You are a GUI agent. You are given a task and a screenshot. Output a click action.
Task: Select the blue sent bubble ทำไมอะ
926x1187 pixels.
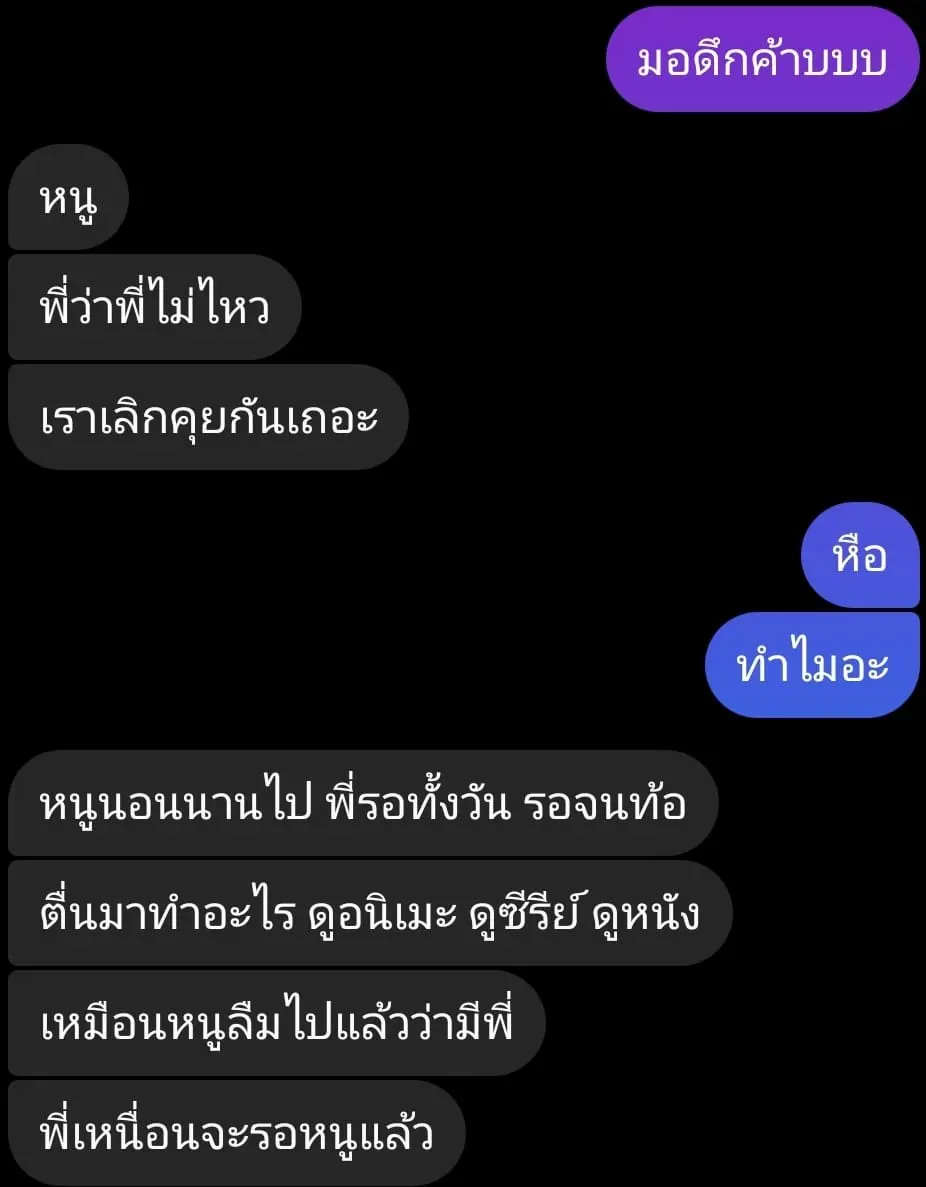812,665
